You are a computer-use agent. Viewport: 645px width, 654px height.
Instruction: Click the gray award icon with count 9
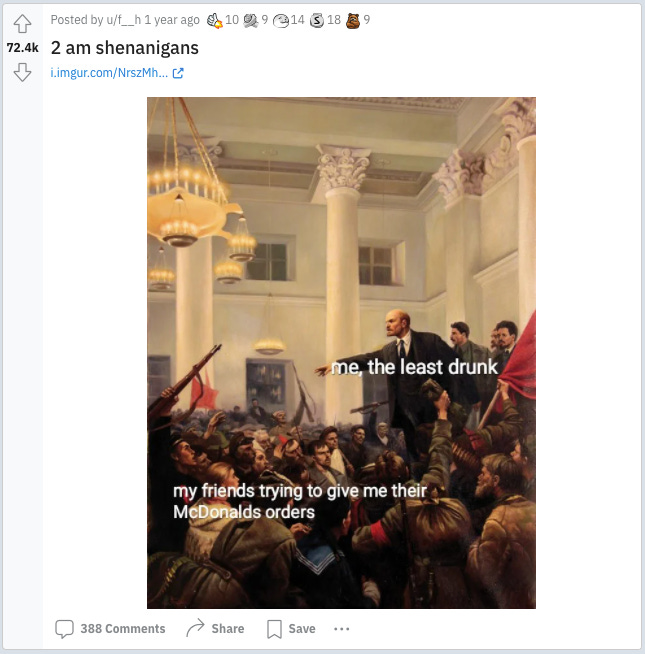click(251, 20)
